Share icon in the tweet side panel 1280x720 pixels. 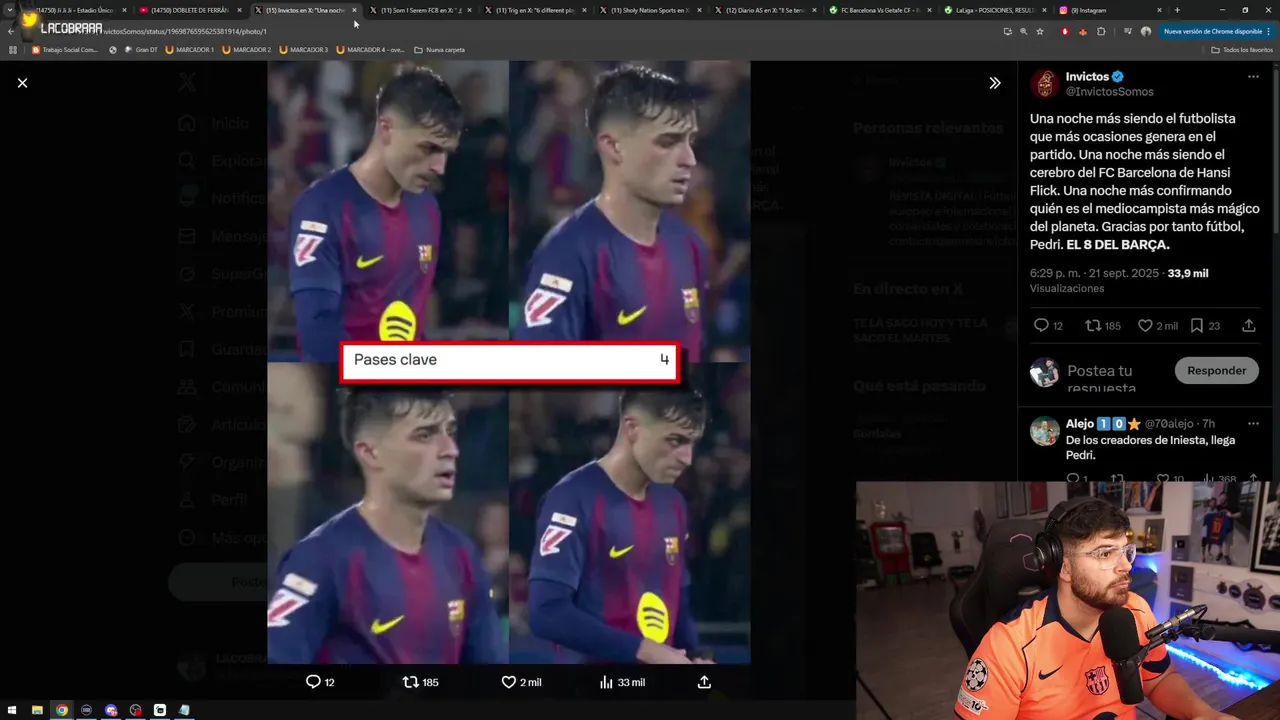coord(1249,326)
